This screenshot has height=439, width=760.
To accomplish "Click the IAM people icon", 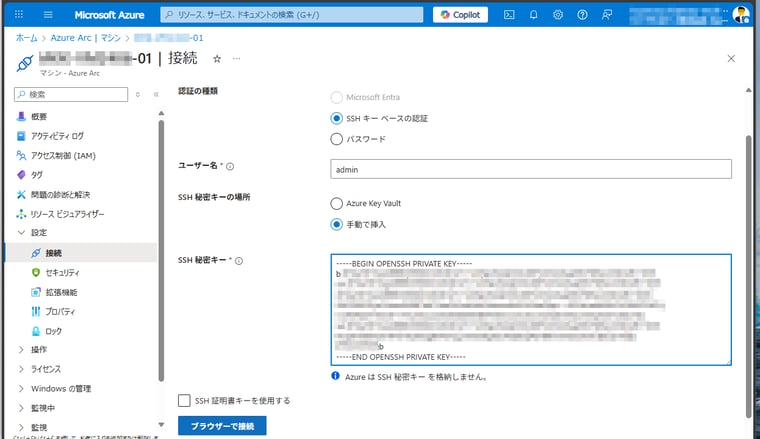I will 21,156.
